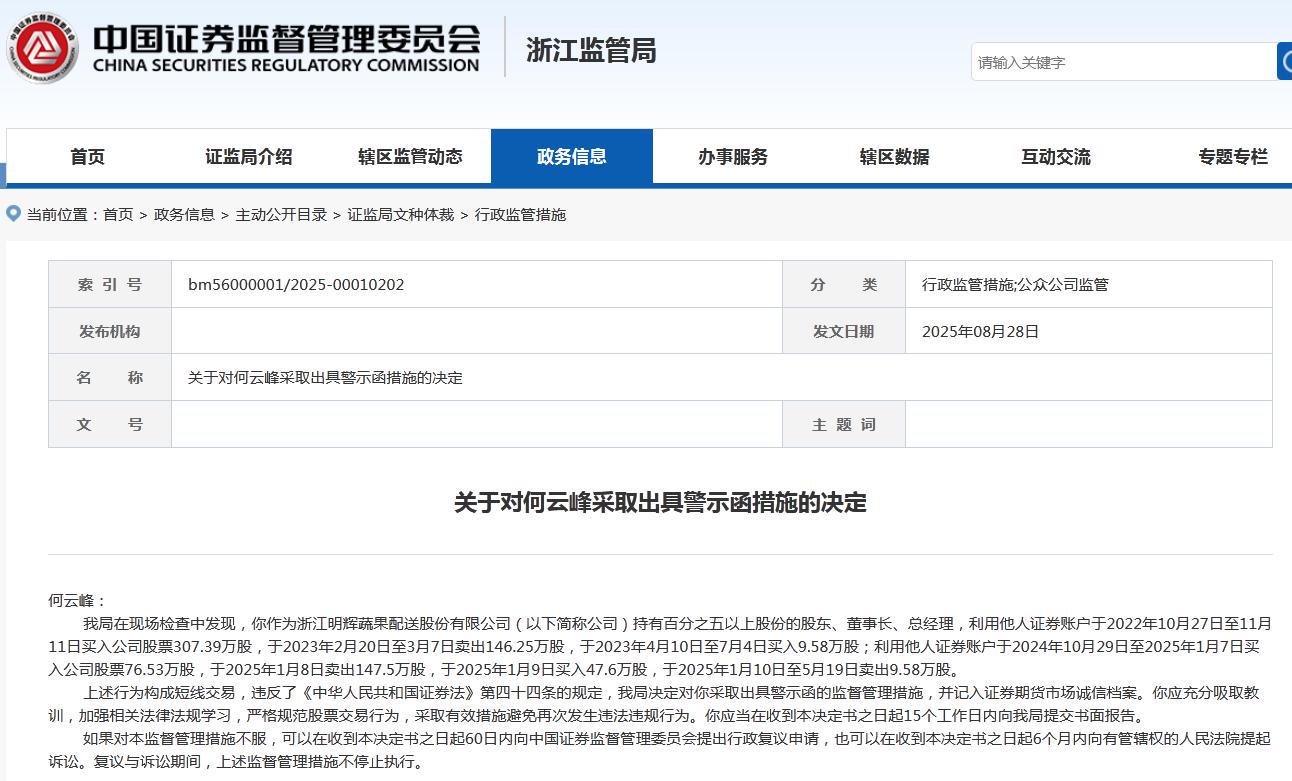The height and width of the screenshot is (781, 1292).
Task: Follow the 首页 breadcrumb link
Action: 118,215
